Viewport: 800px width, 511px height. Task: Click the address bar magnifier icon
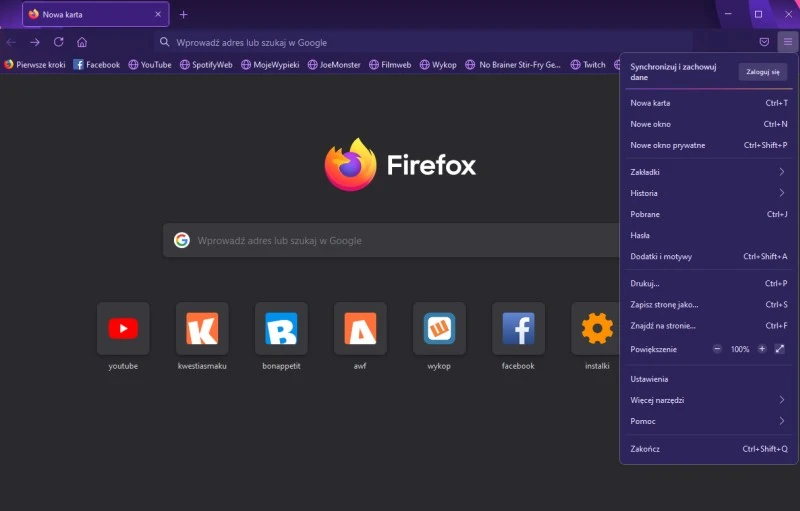click(x=164, y=42)
